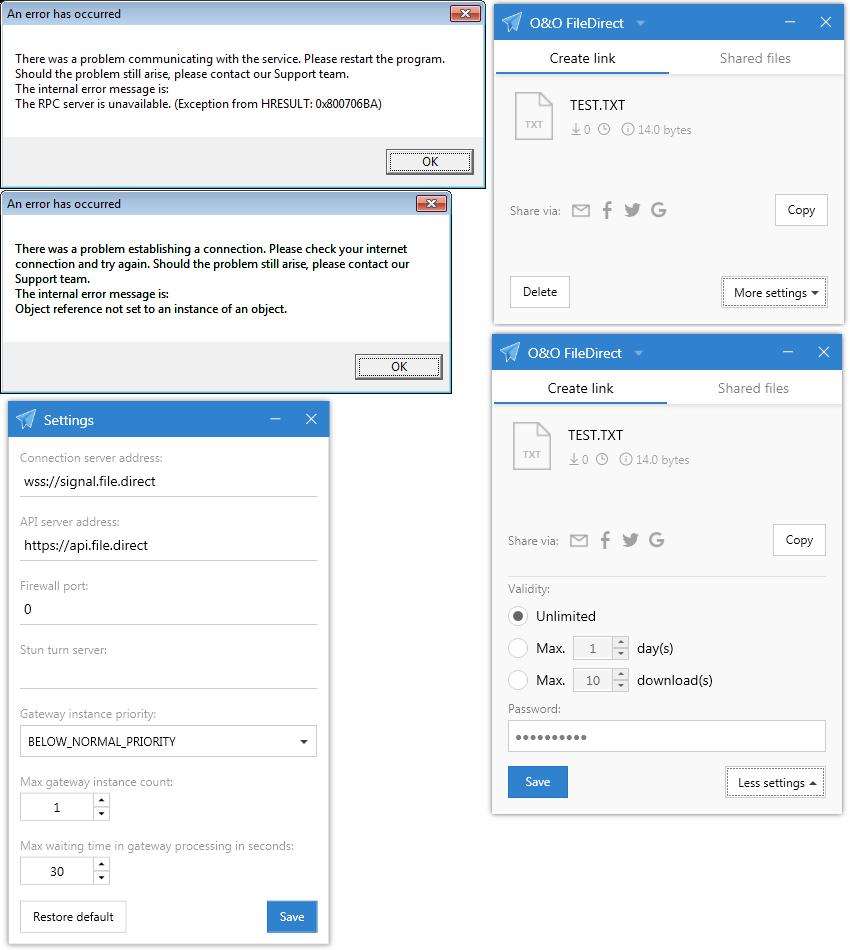This screenshot has width=850, height=950.
Task: Click the Password input field
Action: coord(666,736)
